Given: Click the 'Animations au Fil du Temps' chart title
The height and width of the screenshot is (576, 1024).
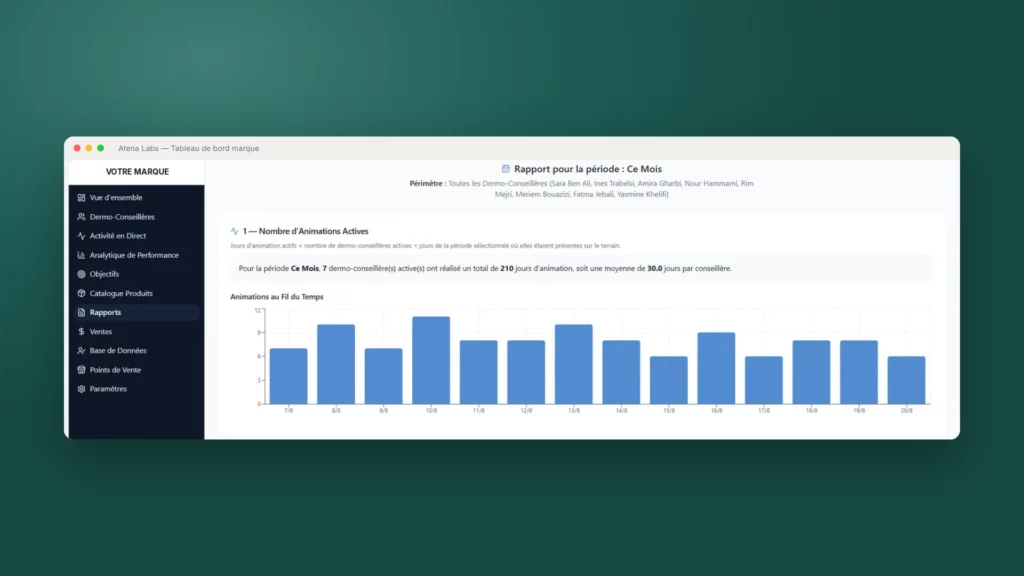Looking at the screenshot, I should 277,296.
